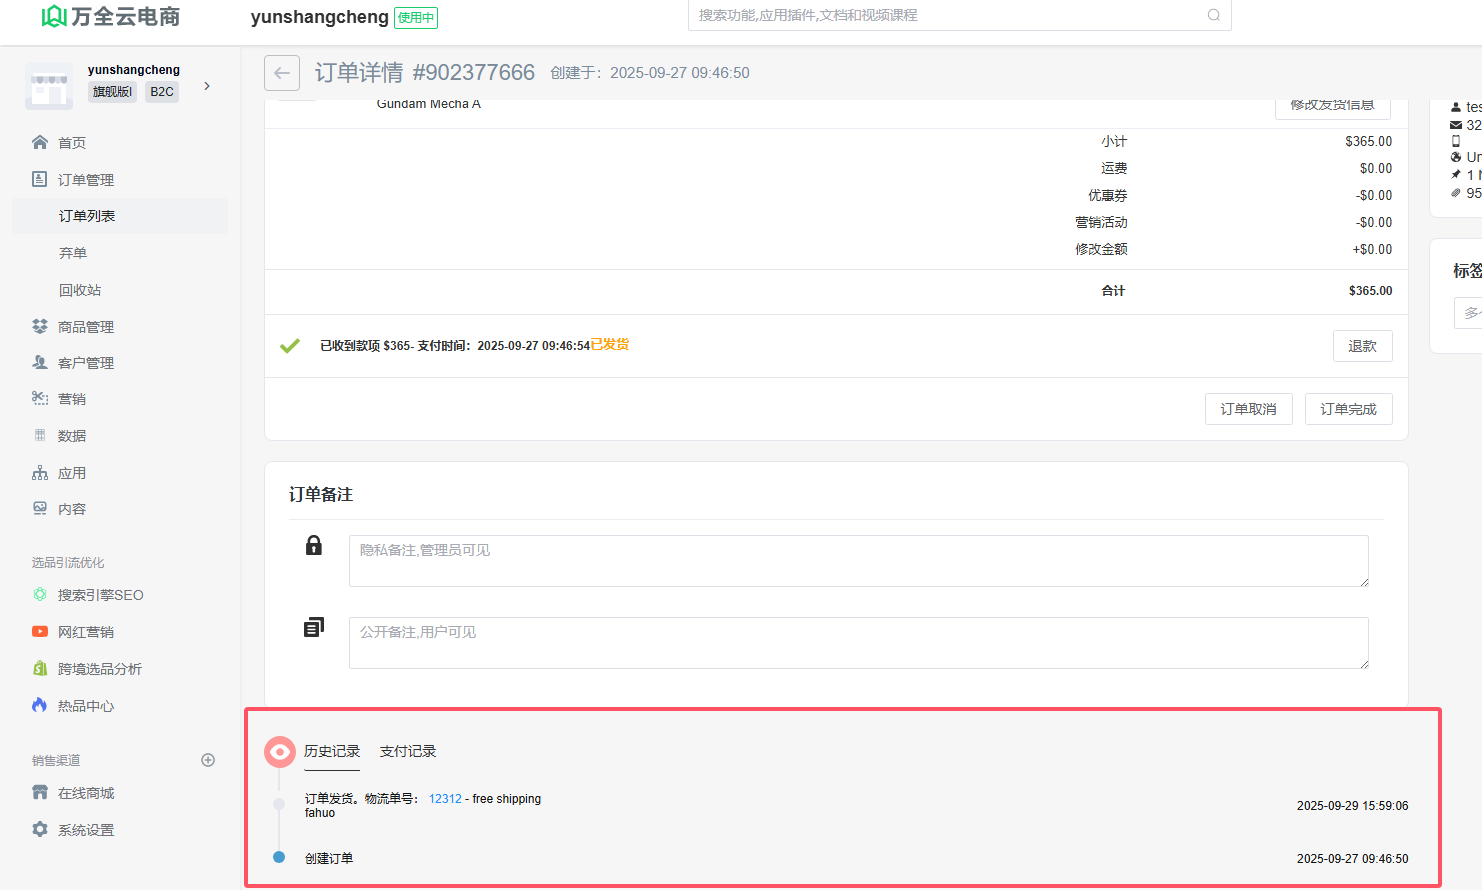Click the 热品中心 flame icon

point(40,705)
